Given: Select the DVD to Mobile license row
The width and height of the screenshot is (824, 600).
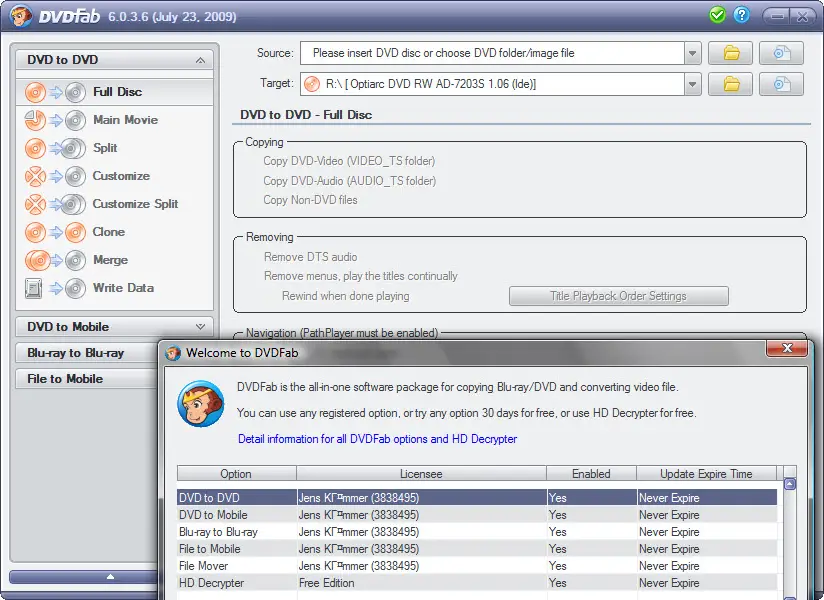Looking at the screenshot, I should pos(477,515).
